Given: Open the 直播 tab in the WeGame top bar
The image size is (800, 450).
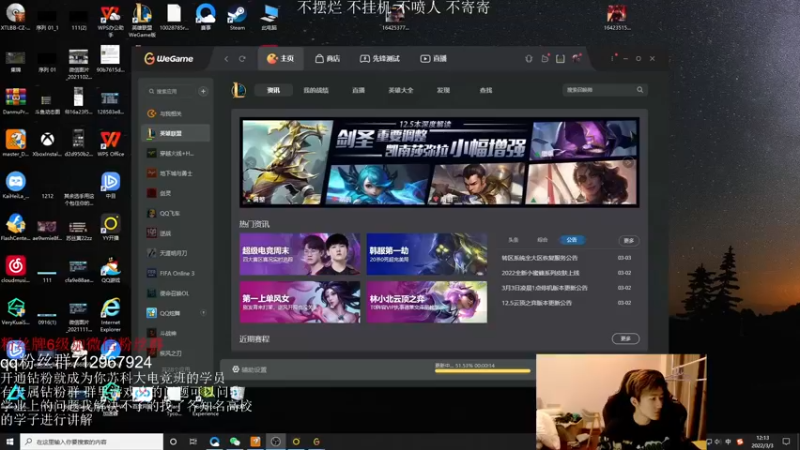Looking at the screenshot, I should (x=434, y=59).
